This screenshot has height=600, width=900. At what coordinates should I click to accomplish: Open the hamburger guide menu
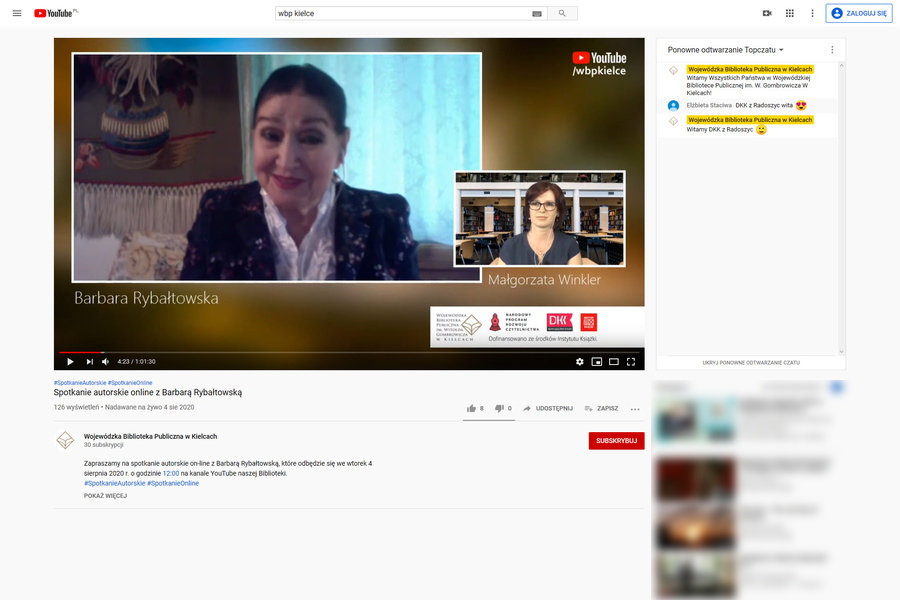pos(17,13)
